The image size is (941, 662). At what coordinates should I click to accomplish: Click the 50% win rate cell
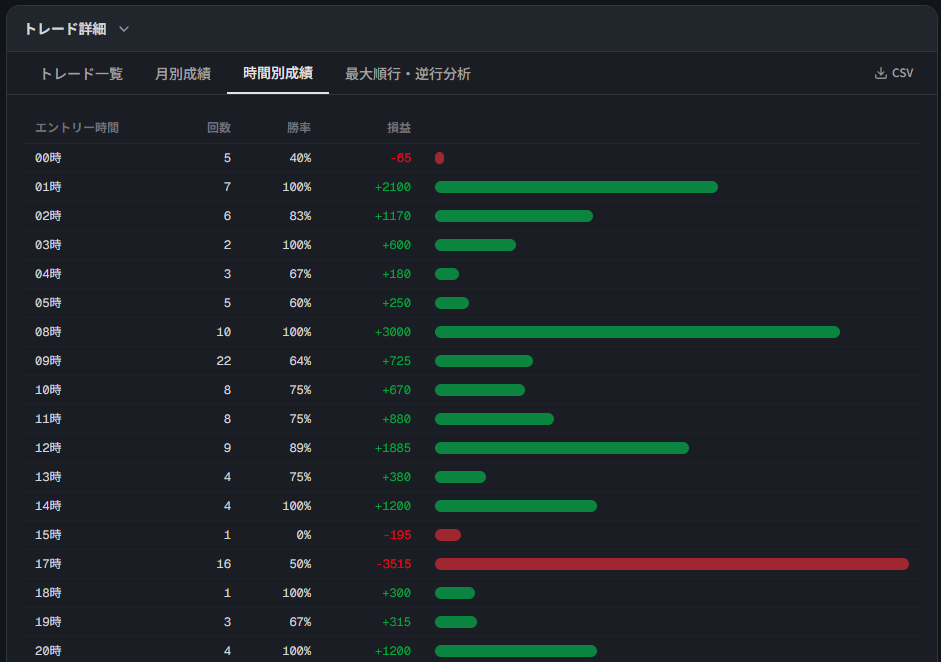click(300, 564)
